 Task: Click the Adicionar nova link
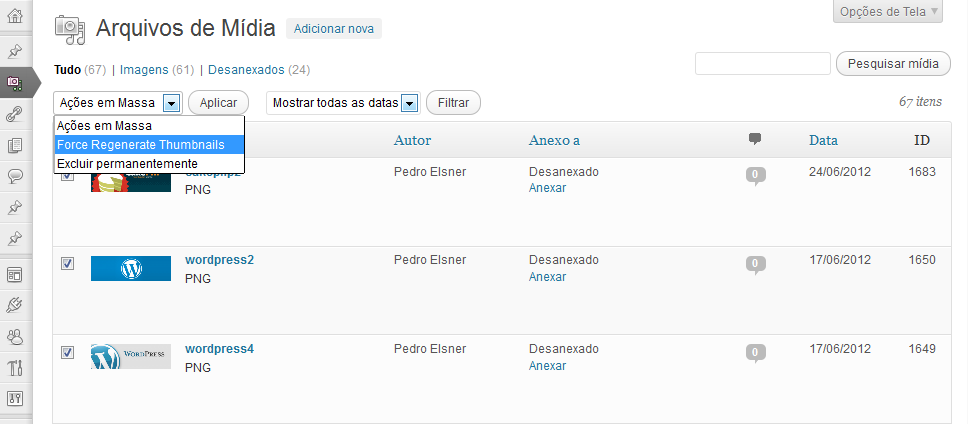click(333, 29)
